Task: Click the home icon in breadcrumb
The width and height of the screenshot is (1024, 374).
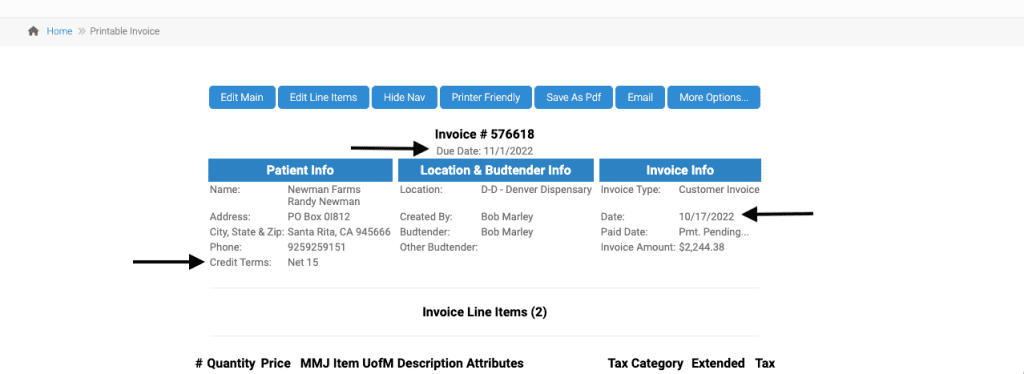Action: click(33, 31)
